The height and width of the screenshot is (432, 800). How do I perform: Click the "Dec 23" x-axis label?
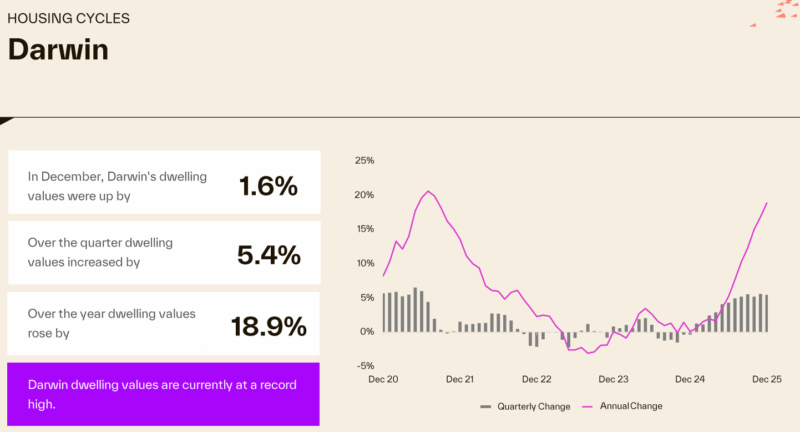pos(613,380)
